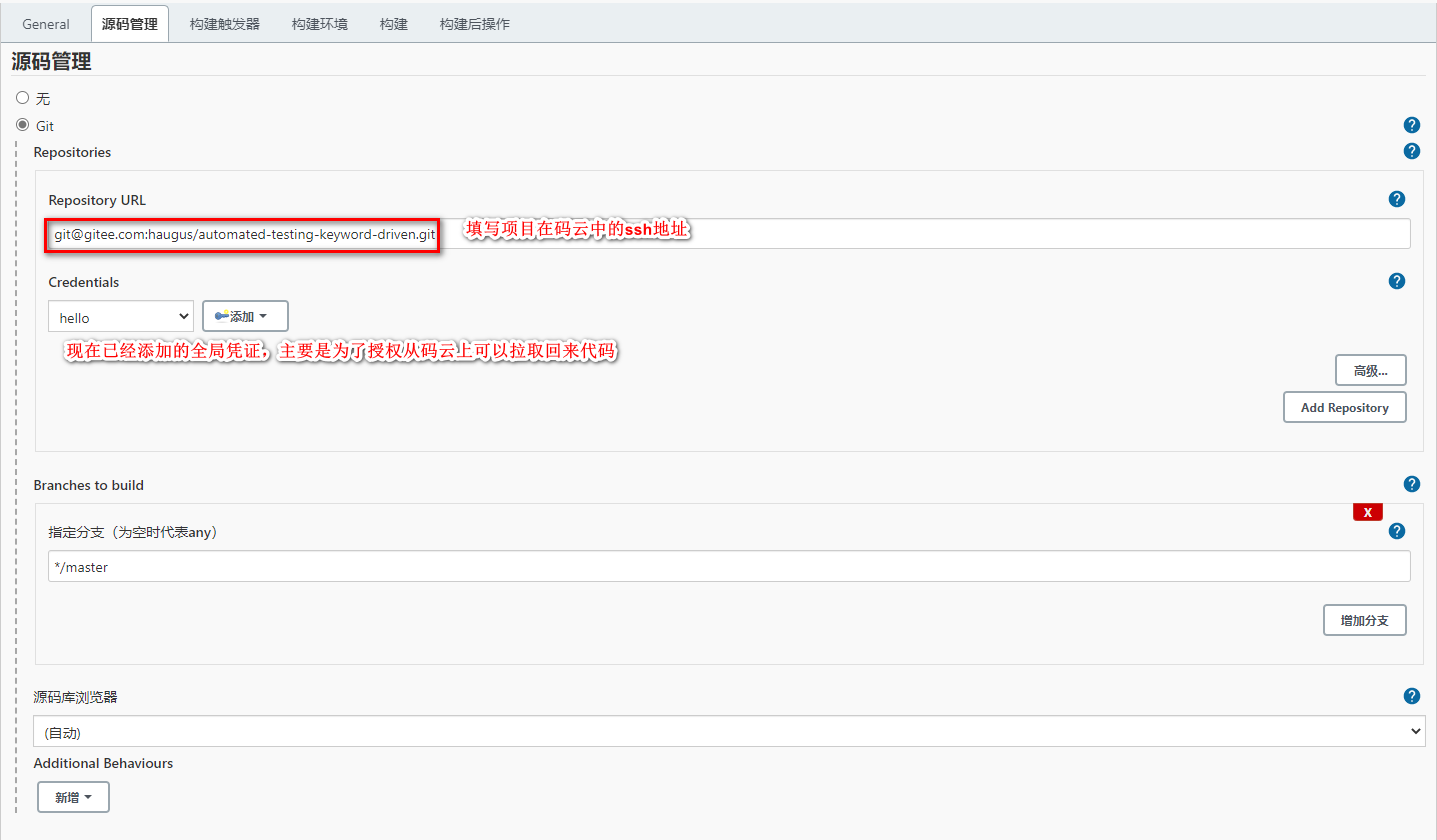Select the Git radio button

[23, 125]
